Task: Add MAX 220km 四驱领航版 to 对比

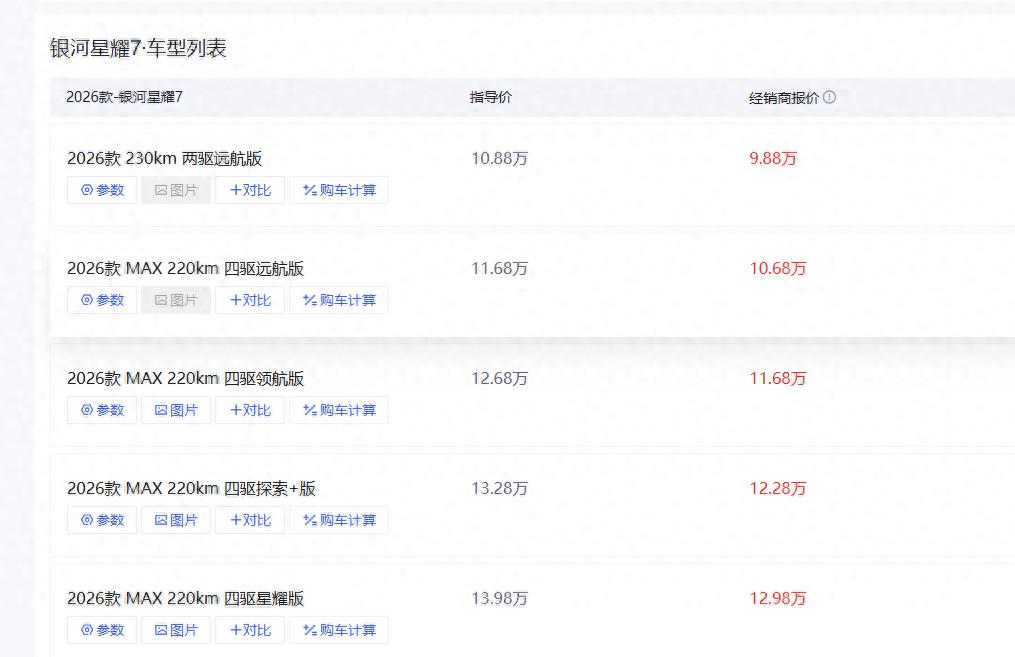Action: [x=250, y=410]
